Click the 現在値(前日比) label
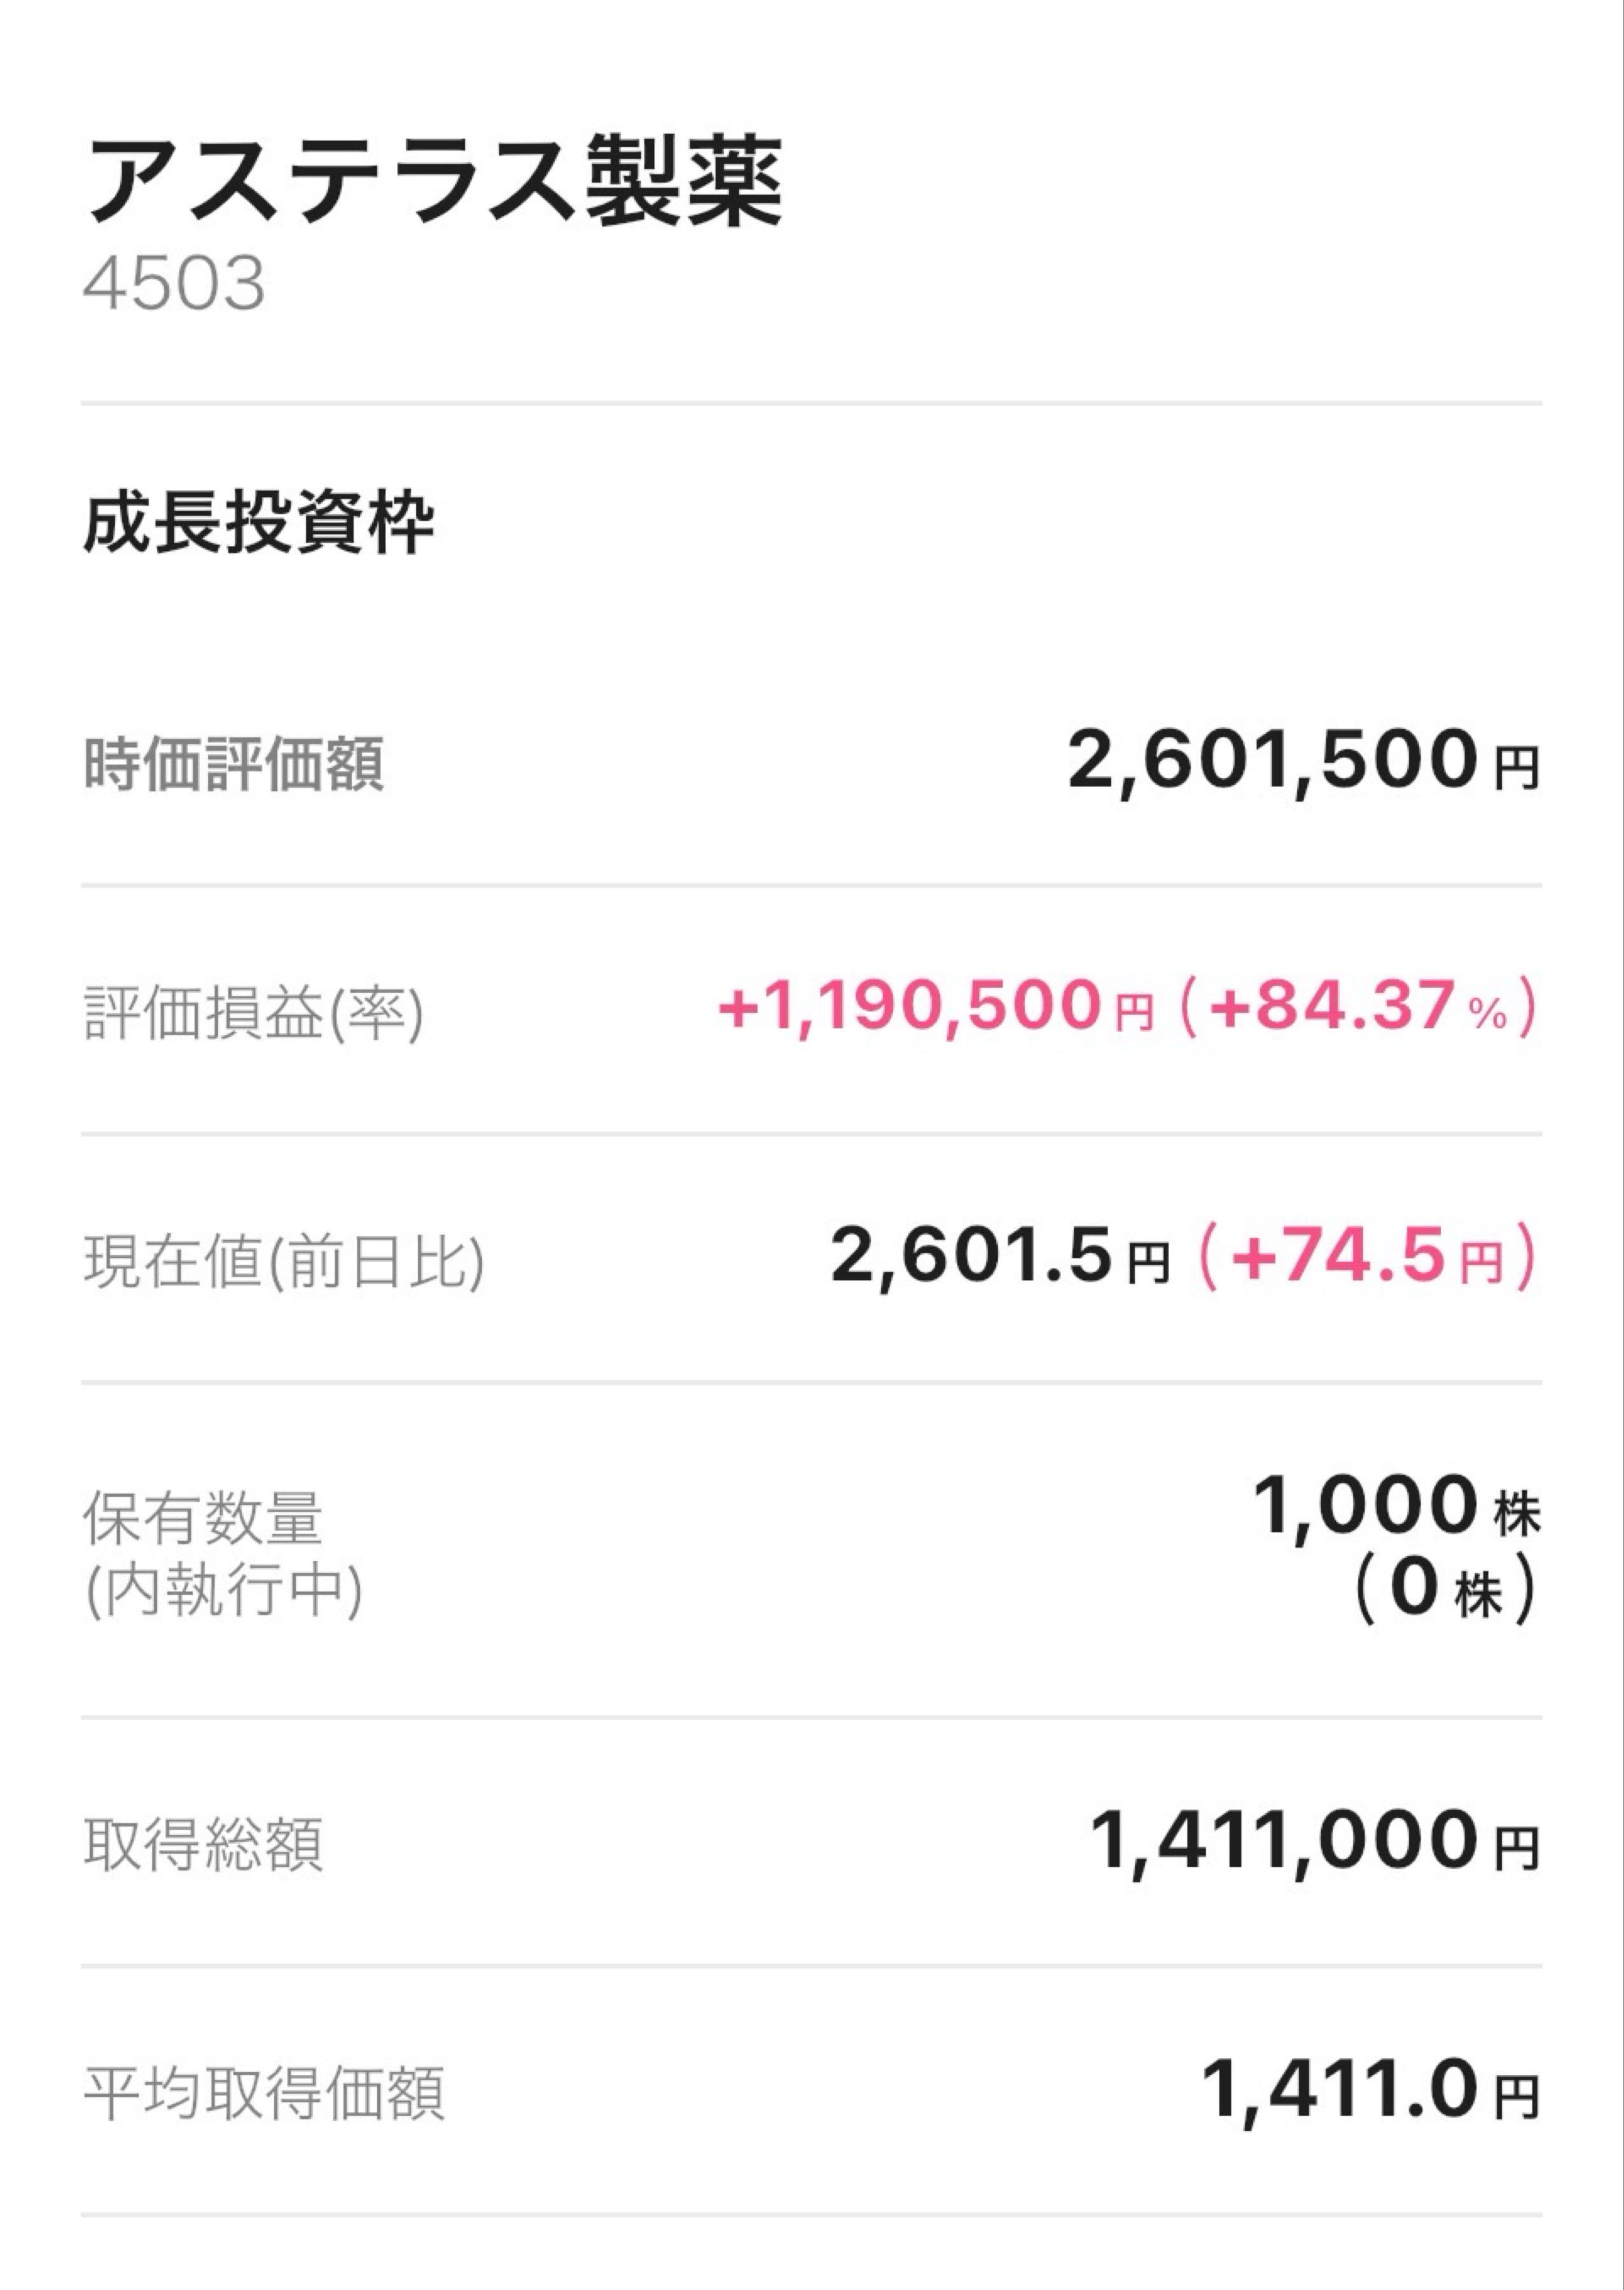Viewport: 1624px width, 2290px height. click(x=284, y=1260)
